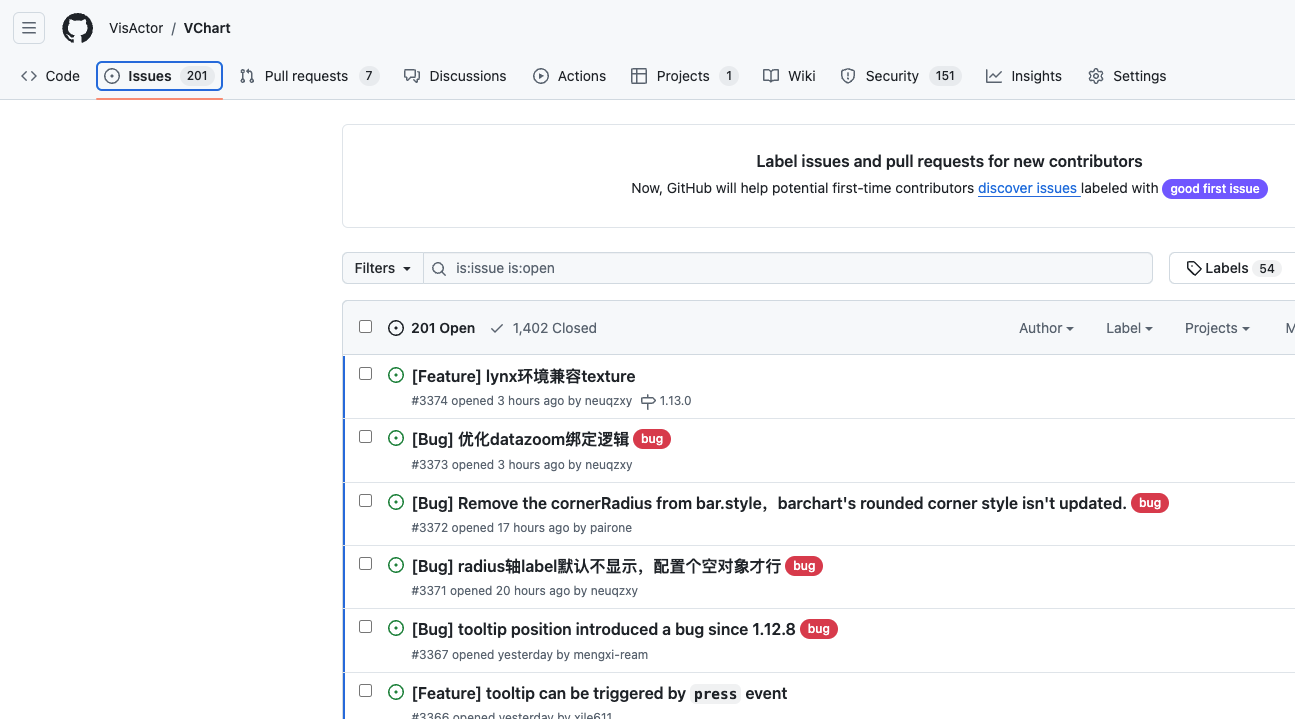Click the 1.13.0 milestone link
Screen dimensions: 1295x719
666,401
